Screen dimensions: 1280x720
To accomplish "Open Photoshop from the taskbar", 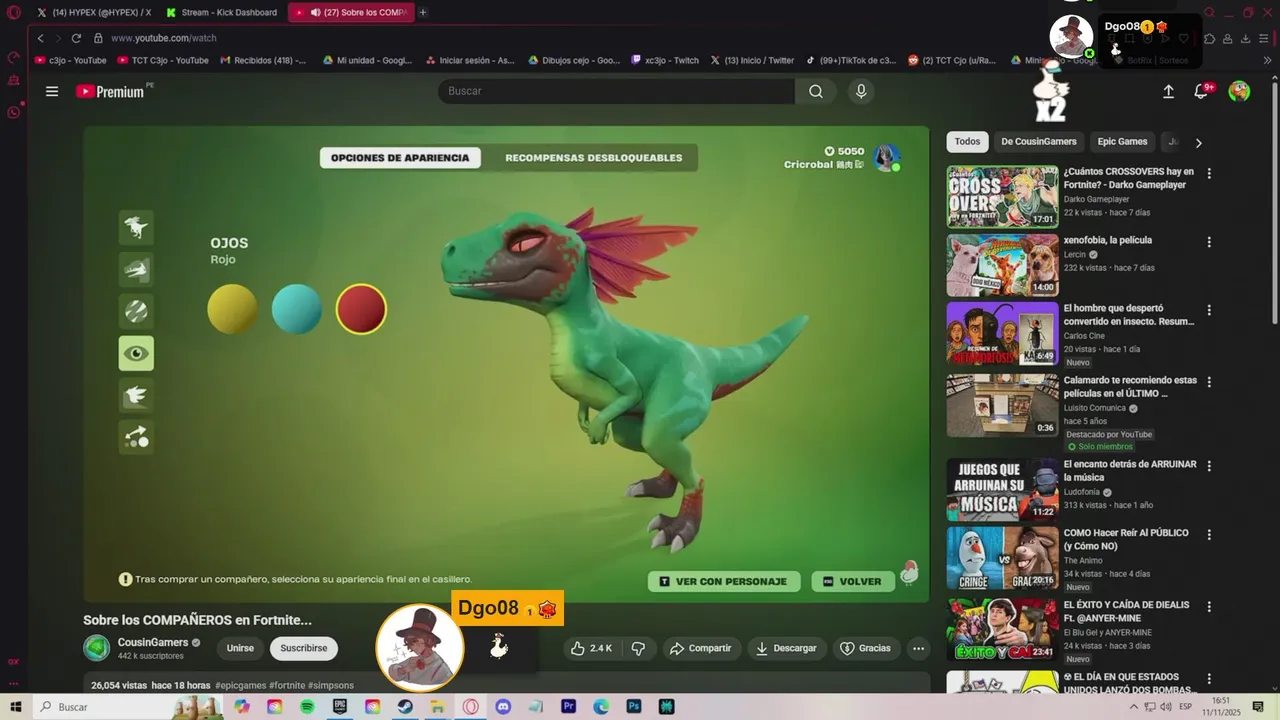I will 633,707.
